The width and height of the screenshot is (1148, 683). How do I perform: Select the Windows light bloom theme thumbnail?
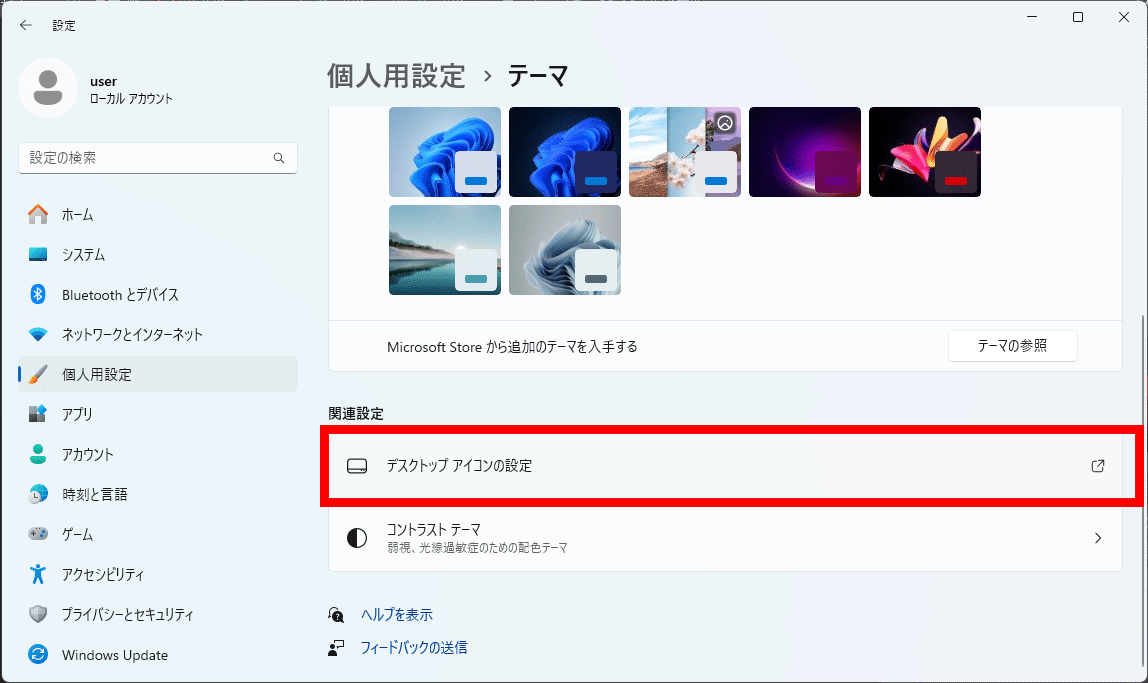tap(445, 152)
